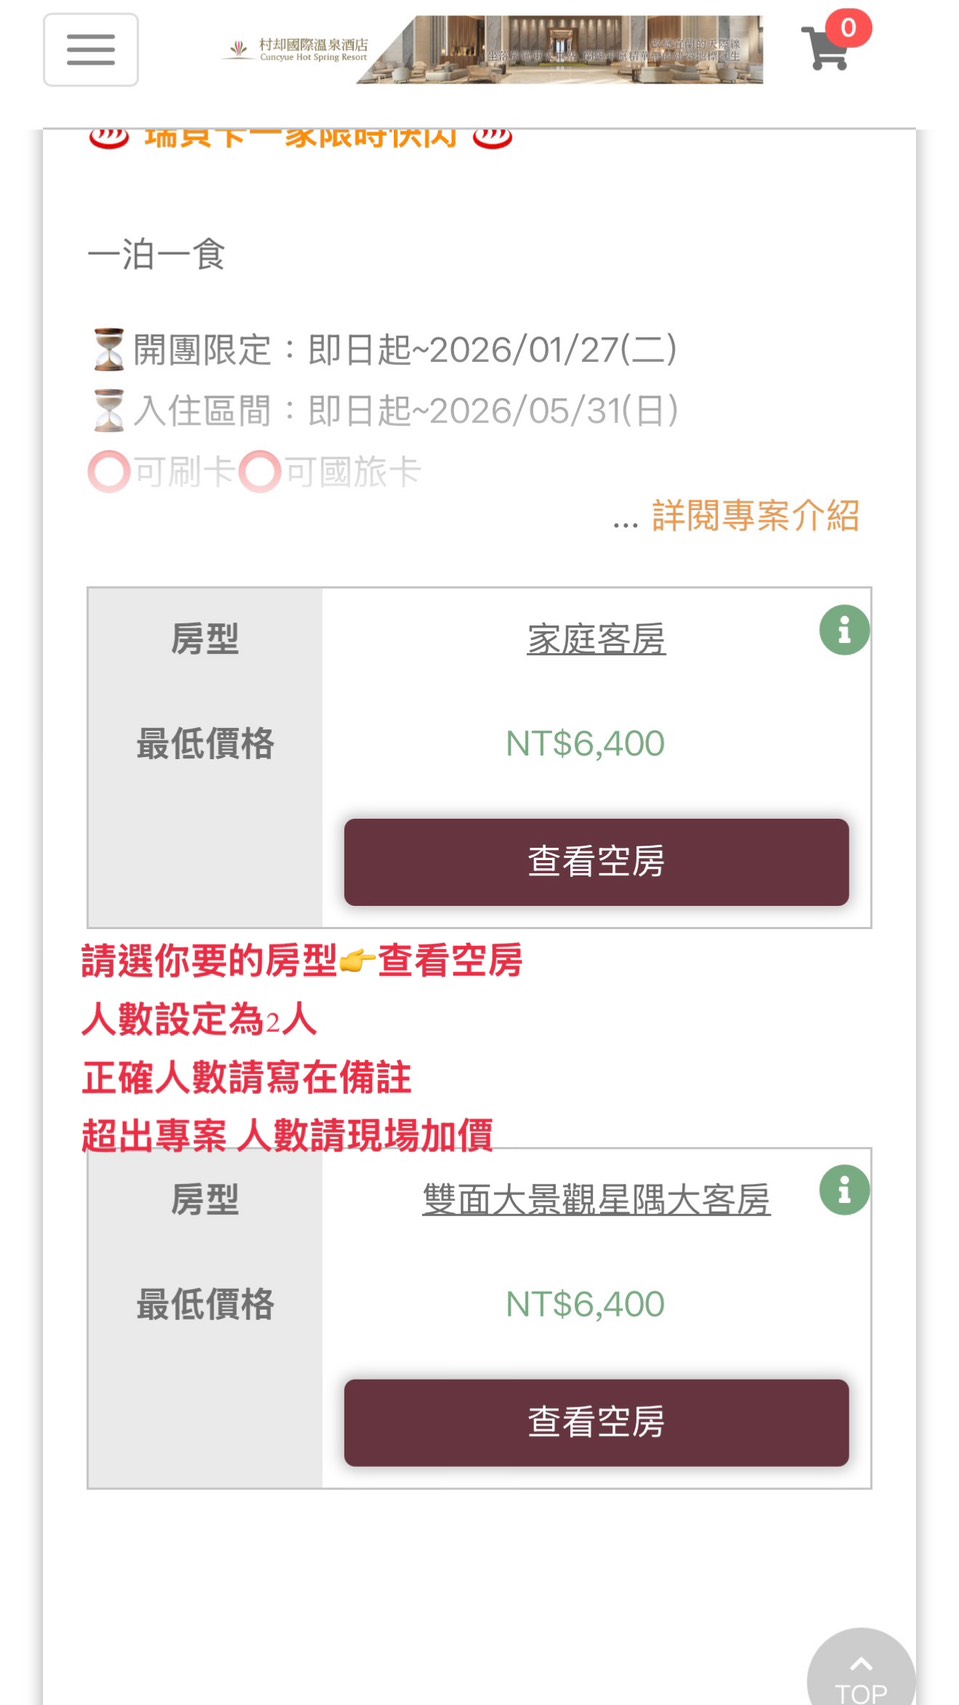Tap the pointing hand emoji in red instructions
The width and height of the screenshot is (959, 1705).
coord(356,962)
